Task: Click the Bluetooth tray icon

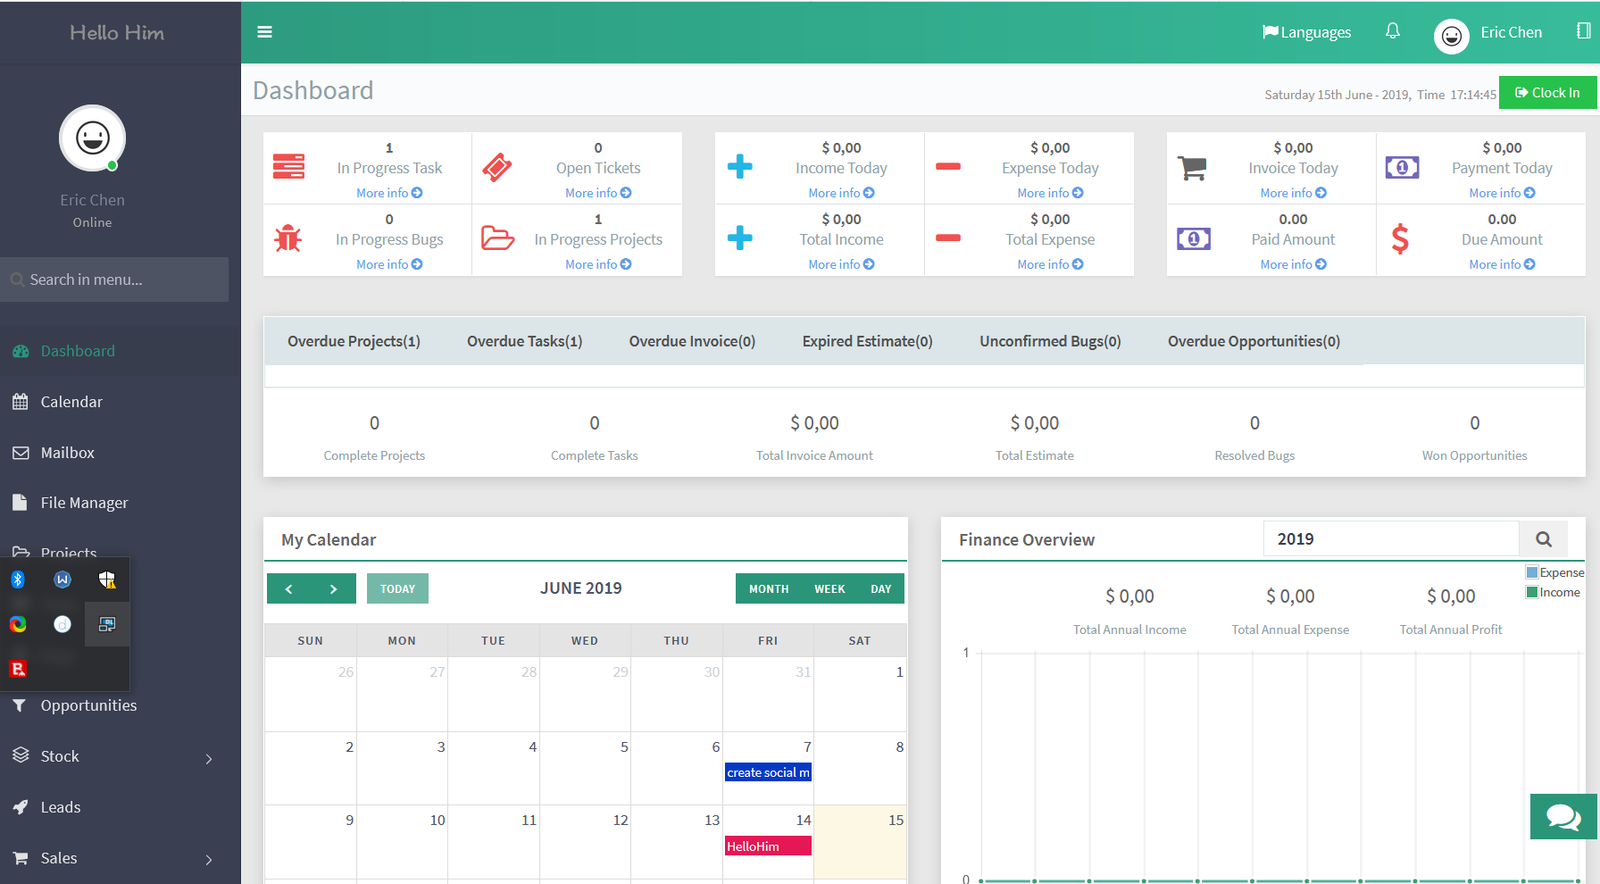Action: 18,580
